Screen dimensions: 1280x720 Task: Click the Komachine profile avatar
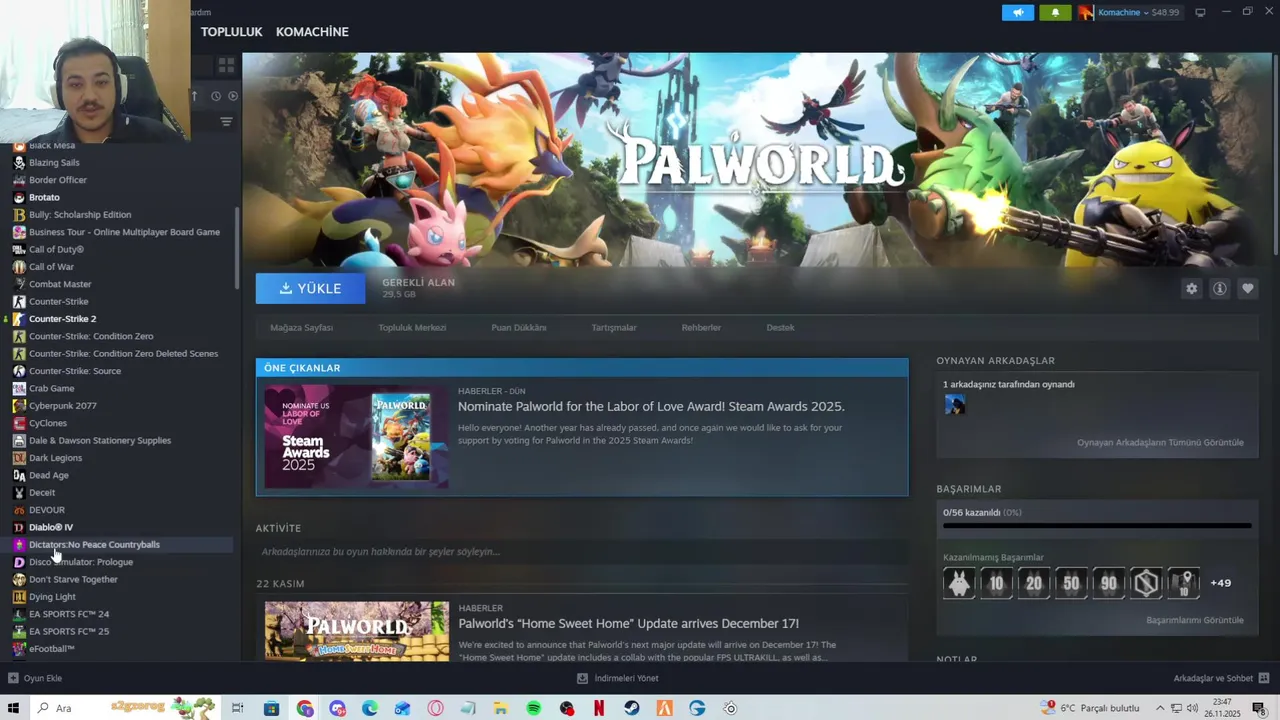(x=1086, y=12)
